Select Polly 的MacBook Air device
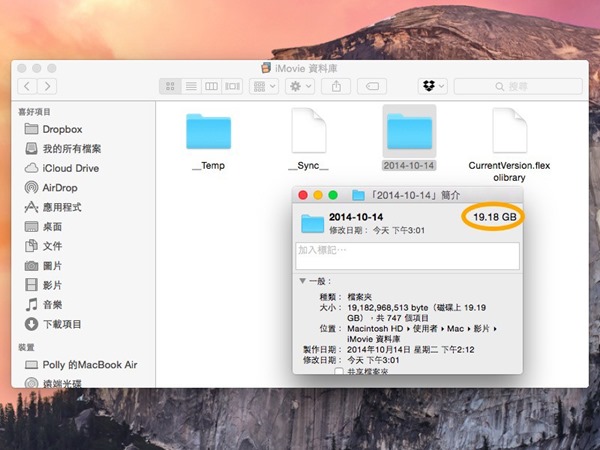The width and height of the screenshot is (600, 450). click(81, 365)
